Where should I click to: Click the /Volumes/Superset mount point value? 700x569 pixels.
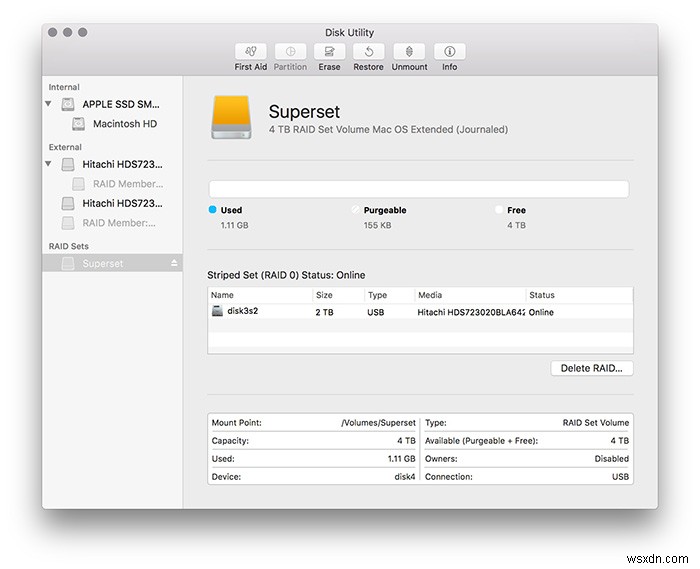point(378,423)
